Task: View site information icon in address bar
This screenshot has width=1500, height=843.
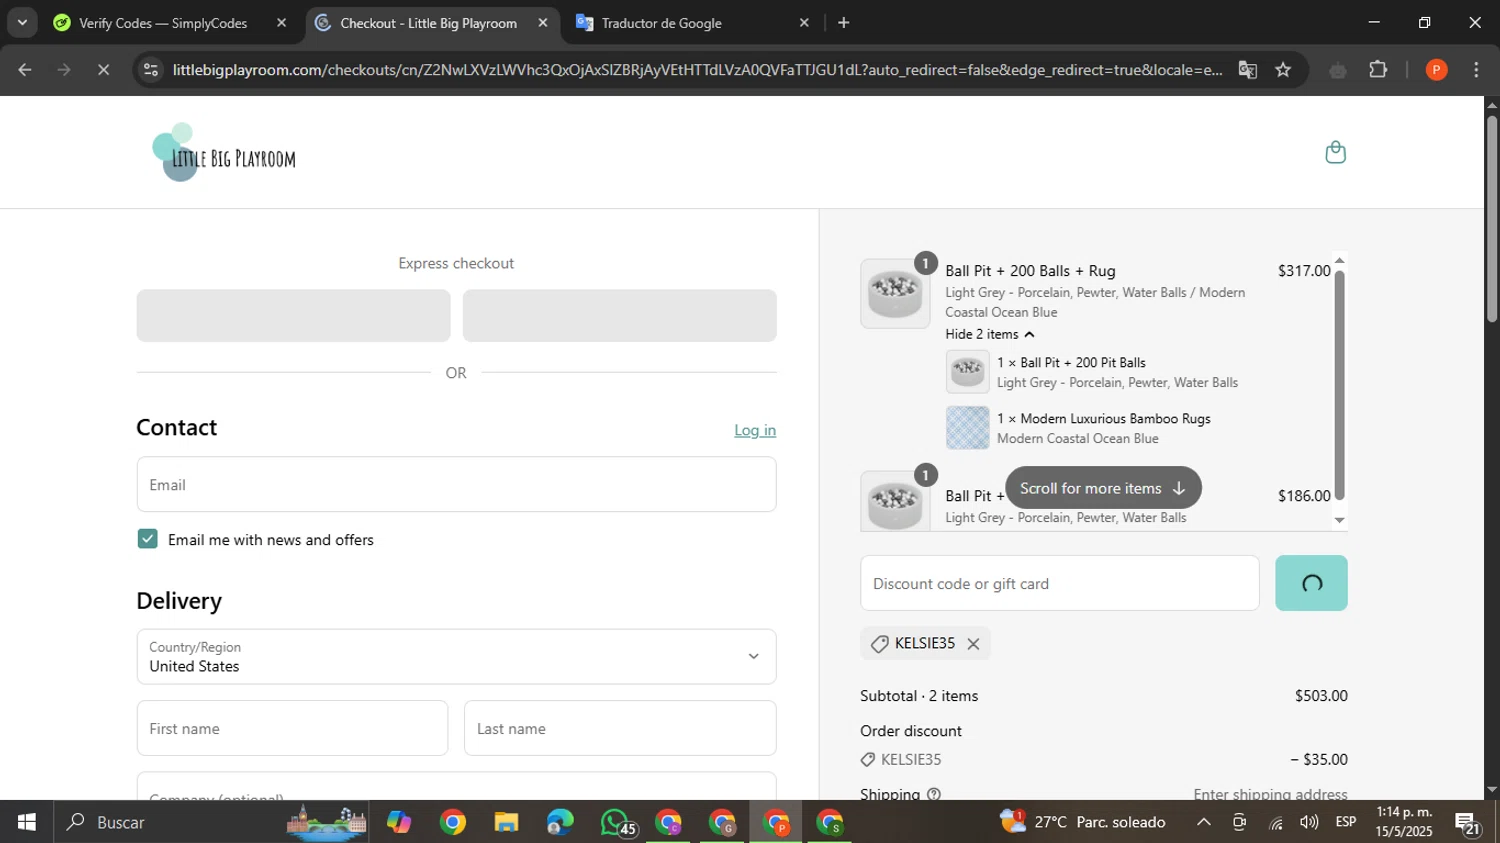Action: pyautogui.click(x=151, y=70)
